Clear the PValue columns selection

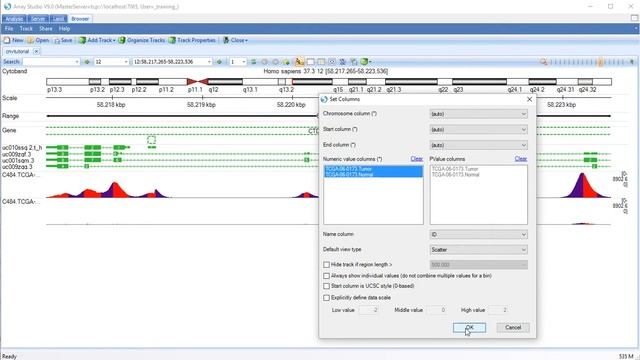[520, 159]
